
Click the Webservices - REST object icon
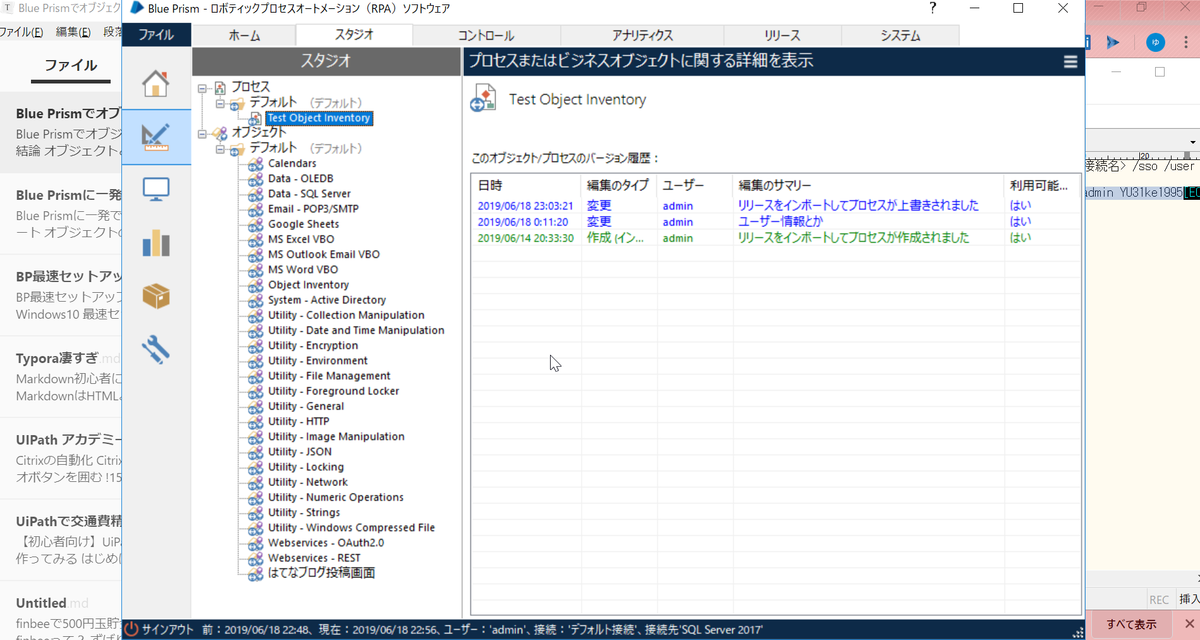click(256, 558)
